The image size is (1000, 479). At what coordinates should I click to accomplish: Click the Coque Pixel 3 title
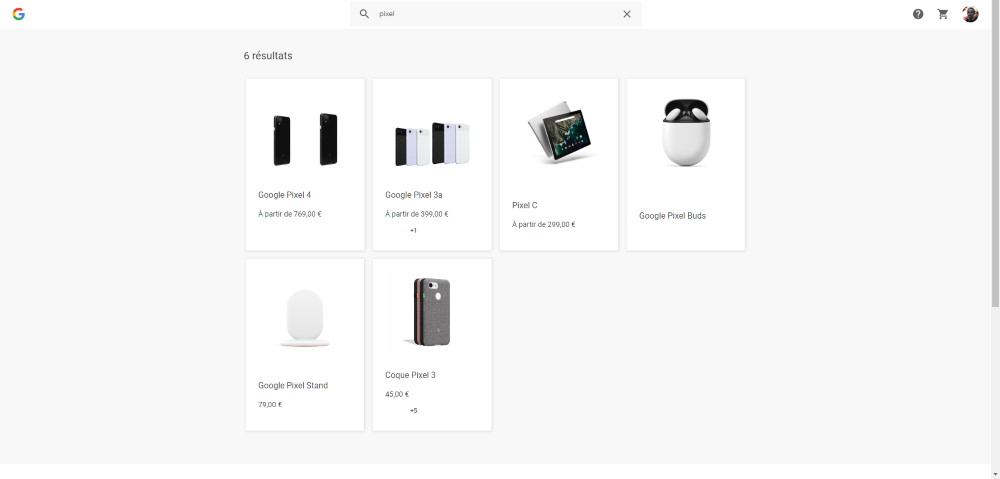410,375
